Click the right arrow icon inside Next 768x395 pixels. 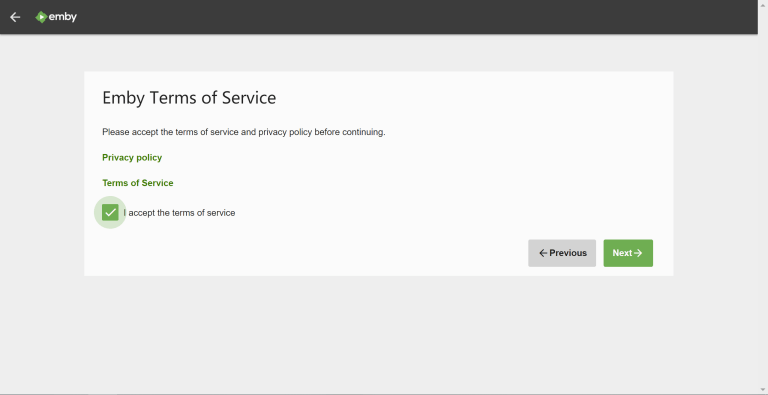[638, 253]
